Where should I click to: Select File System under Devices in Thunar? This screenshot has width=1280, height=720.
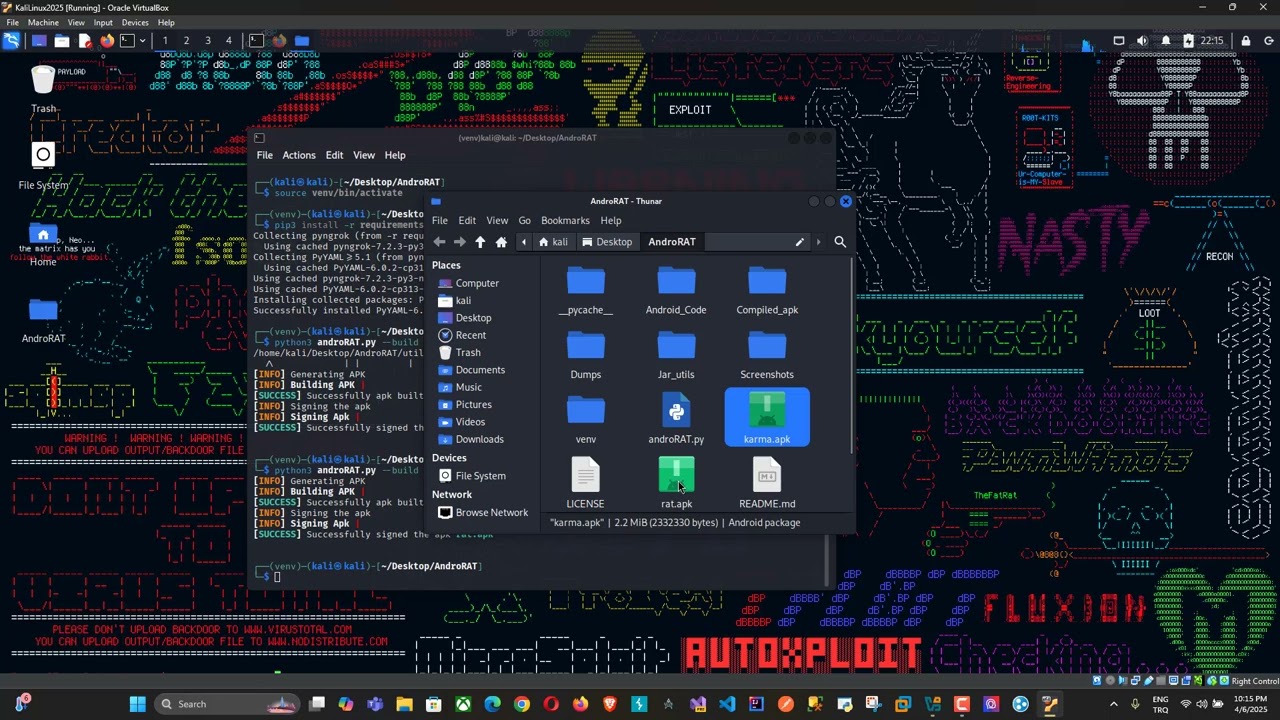pos(480,476)
